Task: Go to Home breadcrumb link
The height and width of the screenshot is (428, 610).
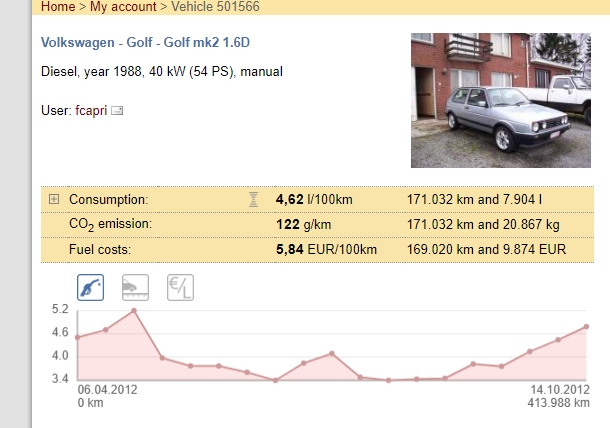Action: pos(58,7)
